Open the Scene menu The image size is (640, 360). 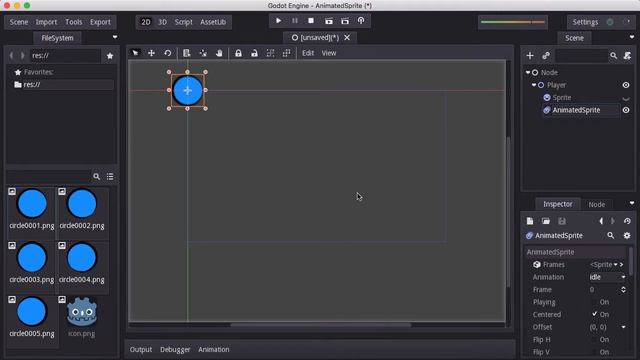[x=19, y=22]
